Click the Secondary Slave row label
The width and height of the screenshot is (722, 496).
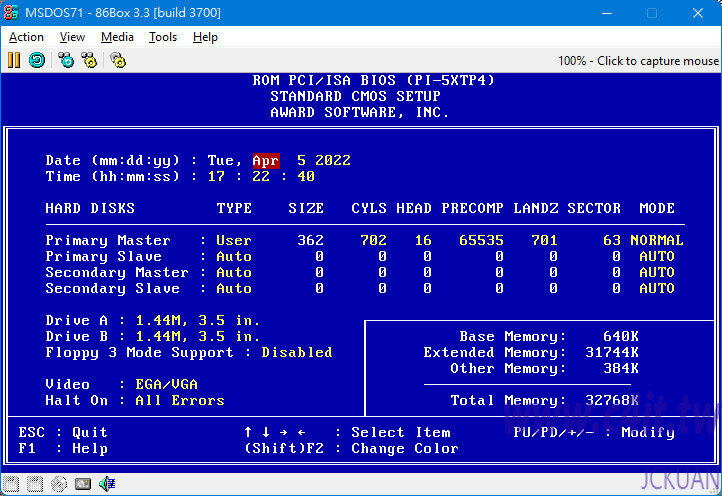coord(112,289)
